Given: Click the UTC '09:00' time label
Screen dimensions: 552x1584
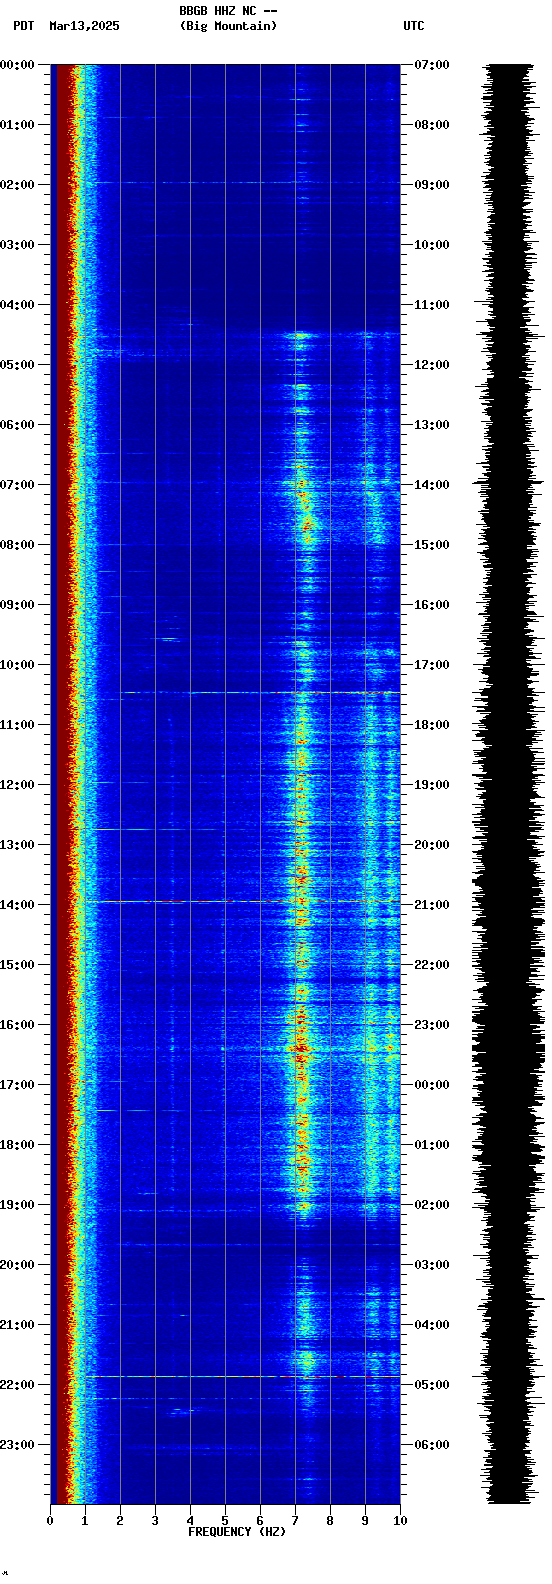Looking at the screenshot, I should 432,185.
